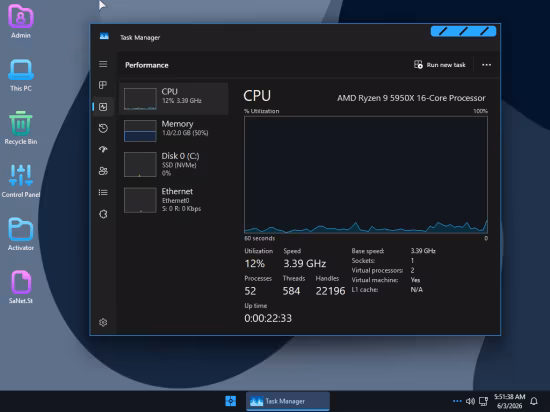Click the CPU utilization graph
This screenshot has width=550, height=412.
(x=366, y=175)
